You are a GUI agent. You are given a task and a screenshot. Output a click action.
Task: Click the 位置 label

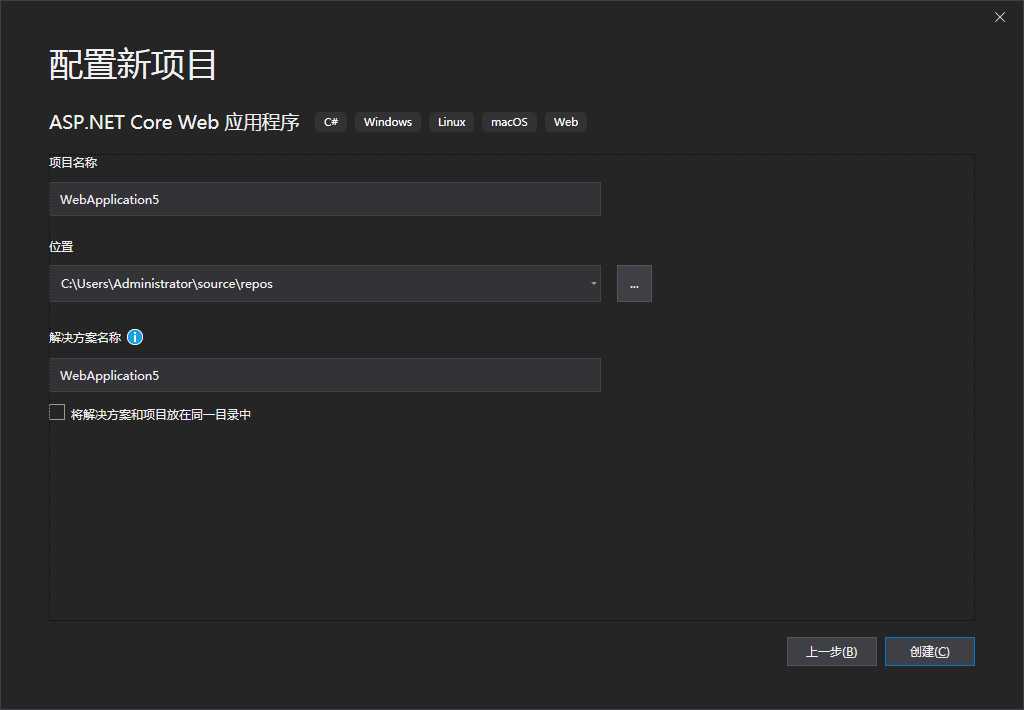tap(61, 247)
